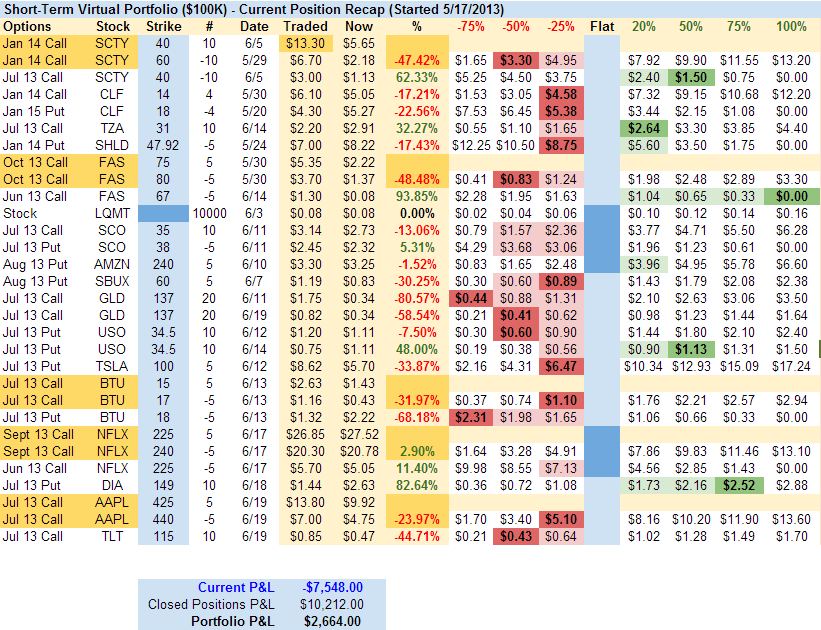Click the LQMT stock cell
This screenshot has height=630, width=821.
tap(113, 213)
